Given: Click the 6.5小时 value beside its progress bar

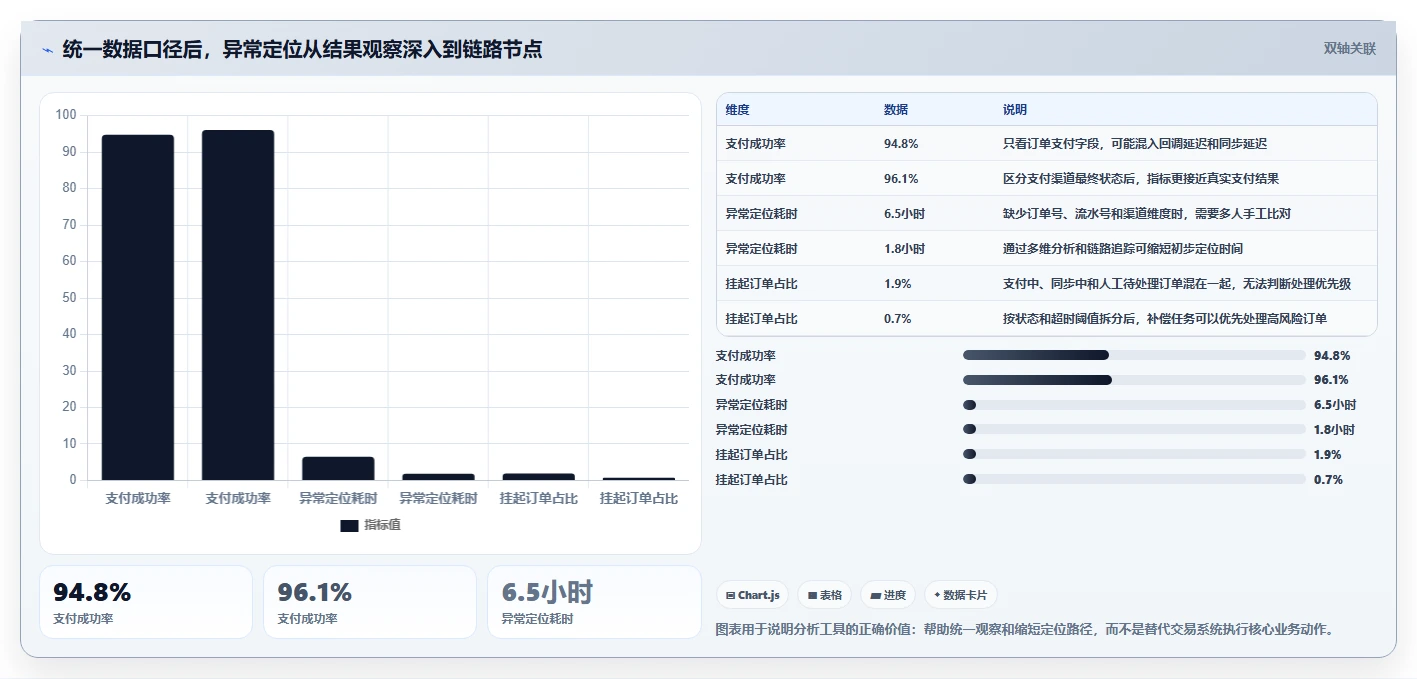Looking at the screenshot, I should click(1335, 405).
